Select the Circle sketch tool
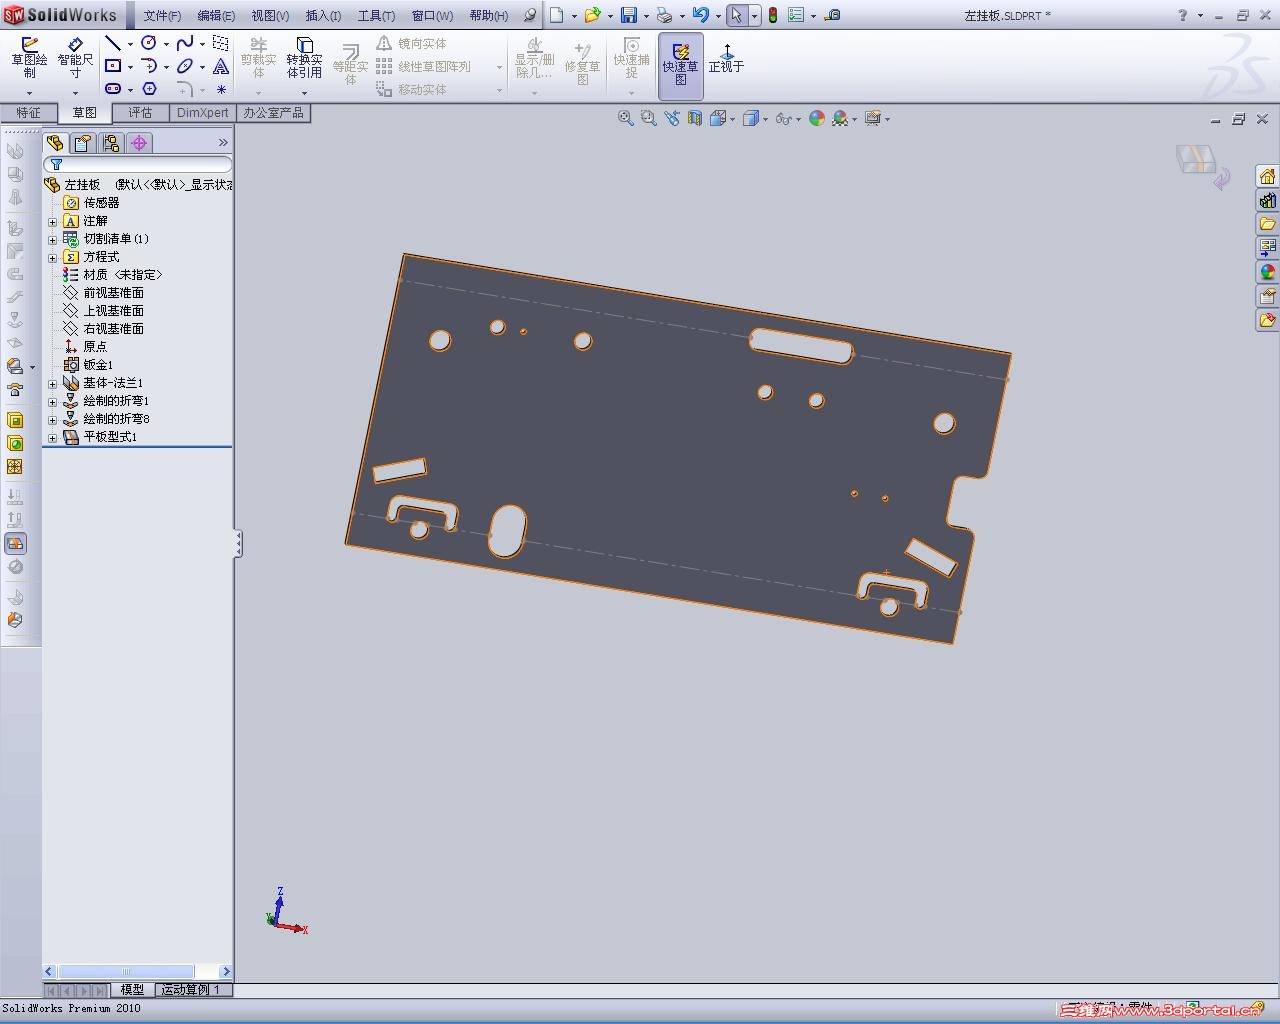The image size is (1280, 1024). pos(149,43)
